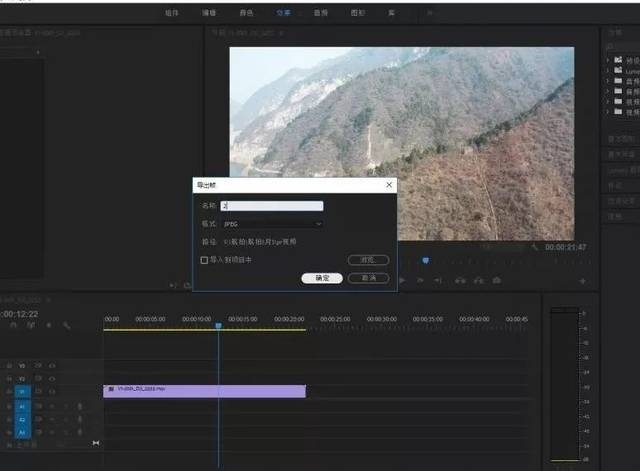Toggle V1 track eye visibility
The height and width of the screenshot is (471, 640).
pyautogui.click(x=51, y=392)
